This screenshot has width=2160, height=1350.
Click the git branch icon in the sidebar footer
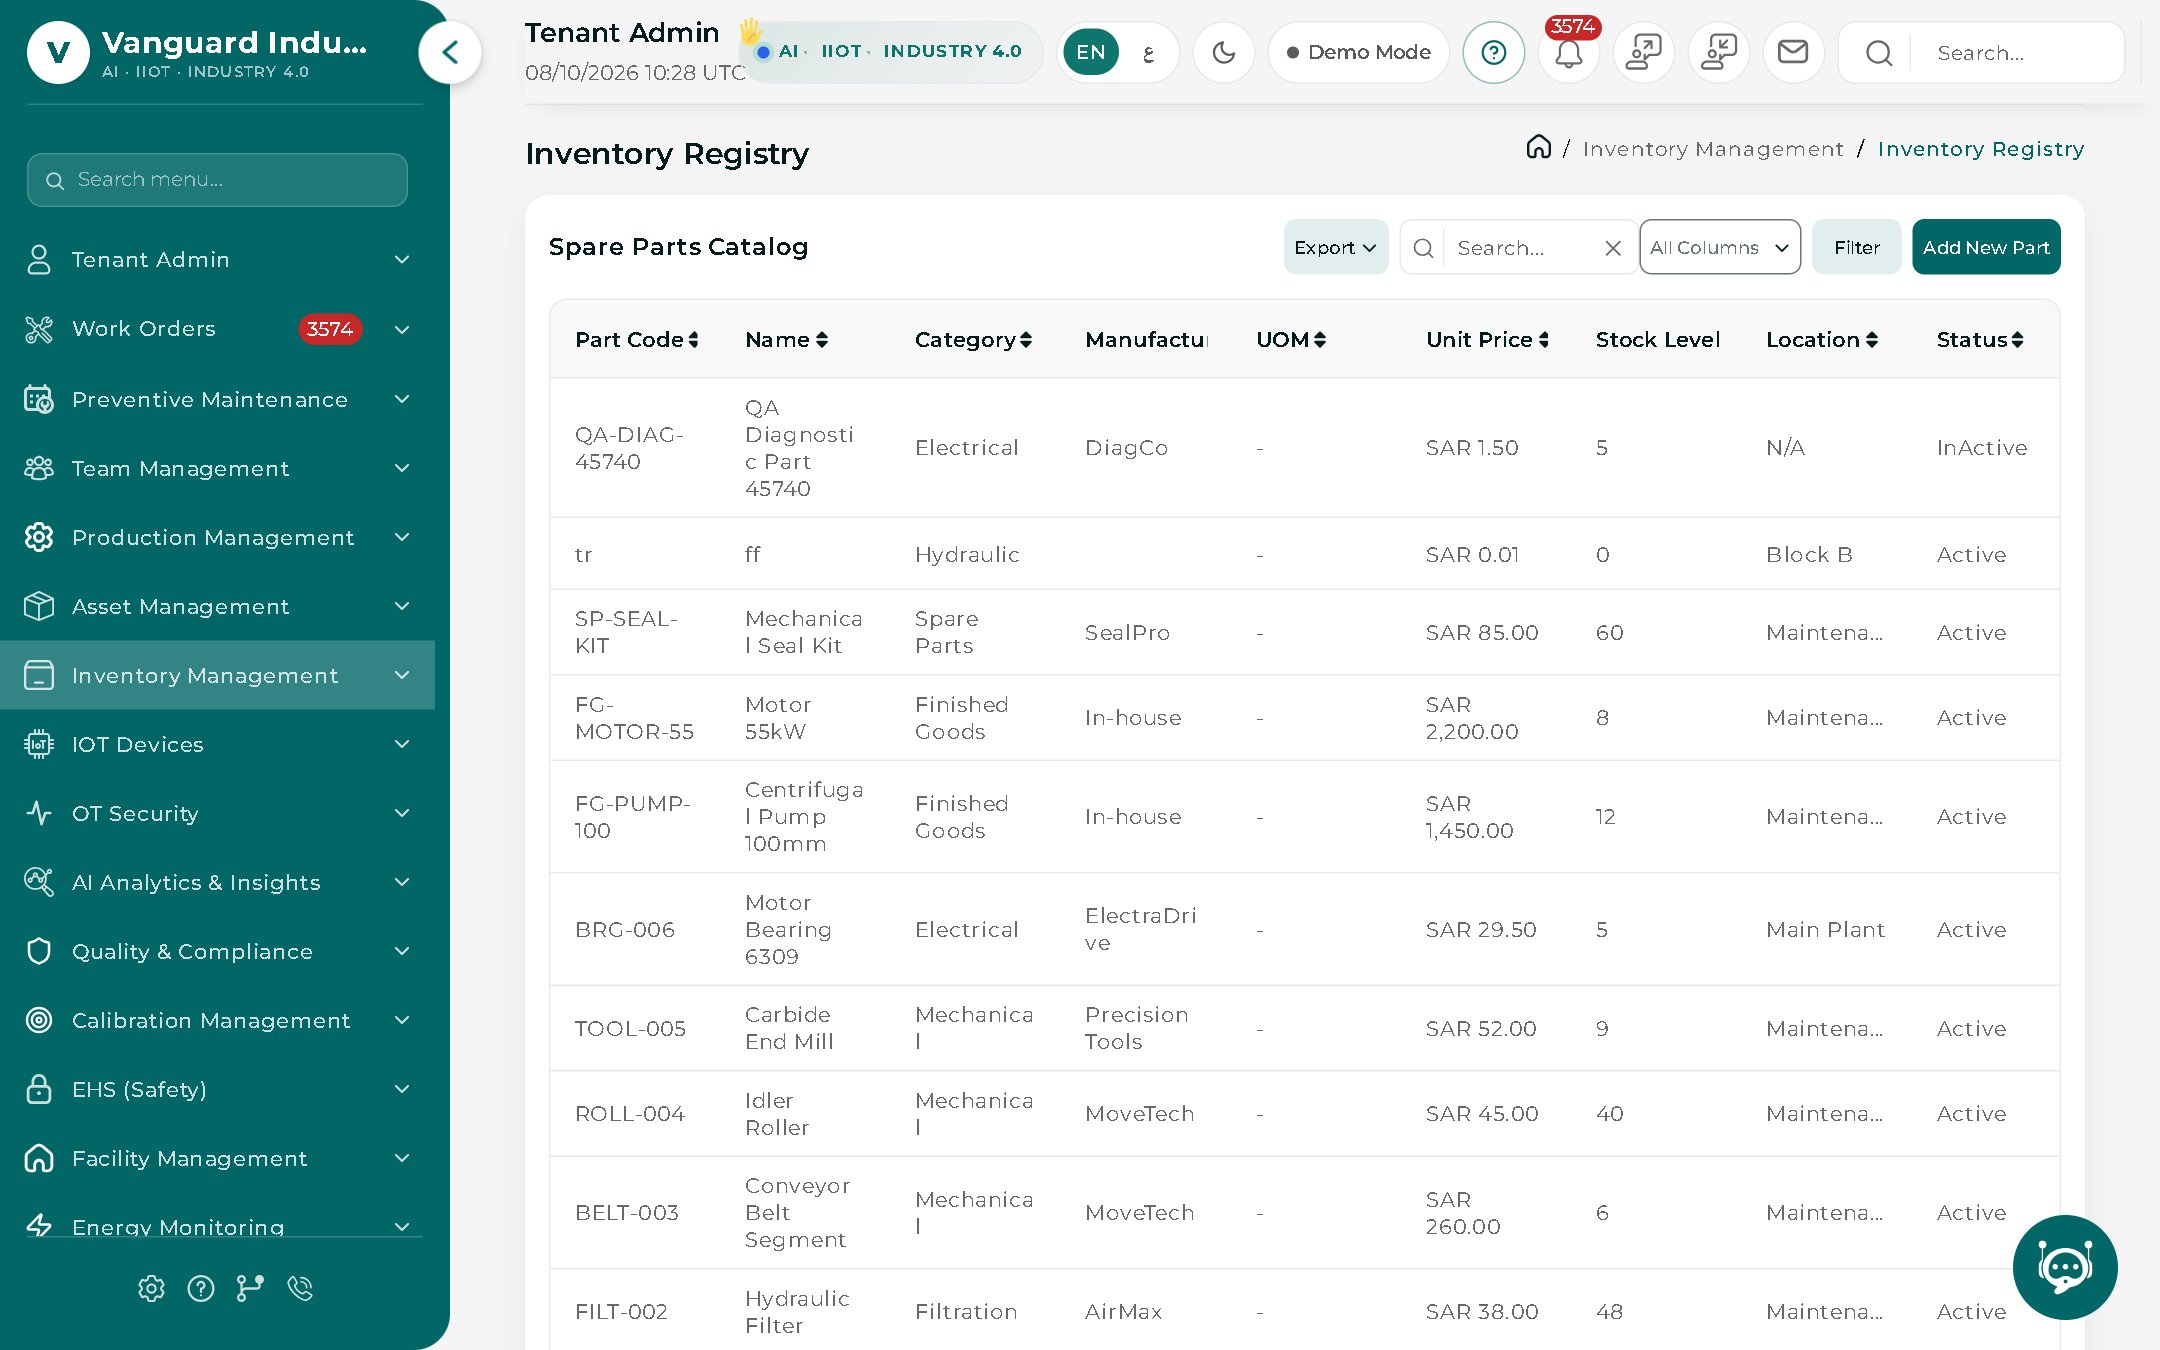pyautogui.click(x=250, y=1288)
